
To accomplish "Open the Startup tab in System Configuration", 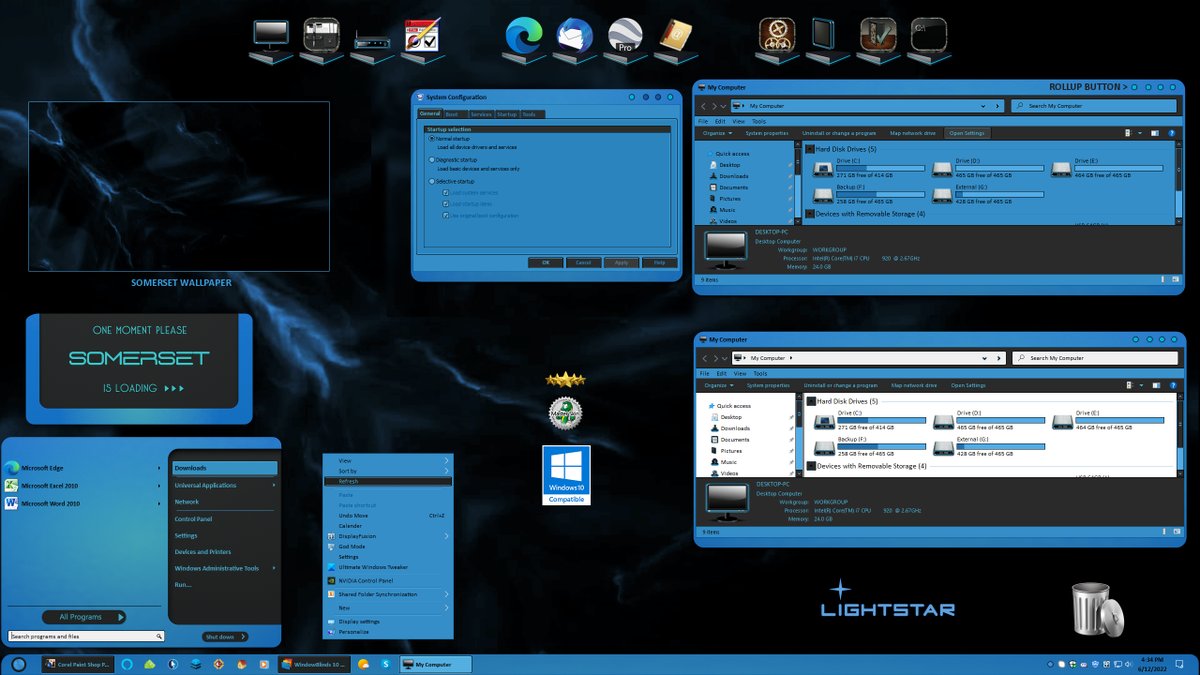I will (x=507, y=115).
